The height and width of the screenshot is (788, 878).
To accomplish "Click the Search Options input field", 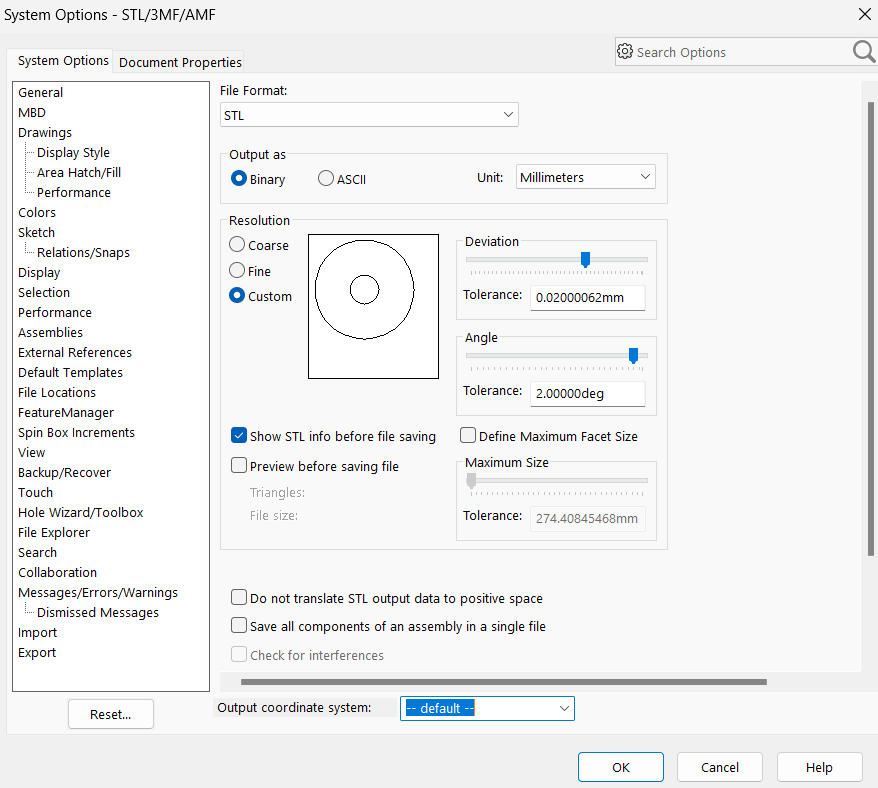I will (742, 52).
